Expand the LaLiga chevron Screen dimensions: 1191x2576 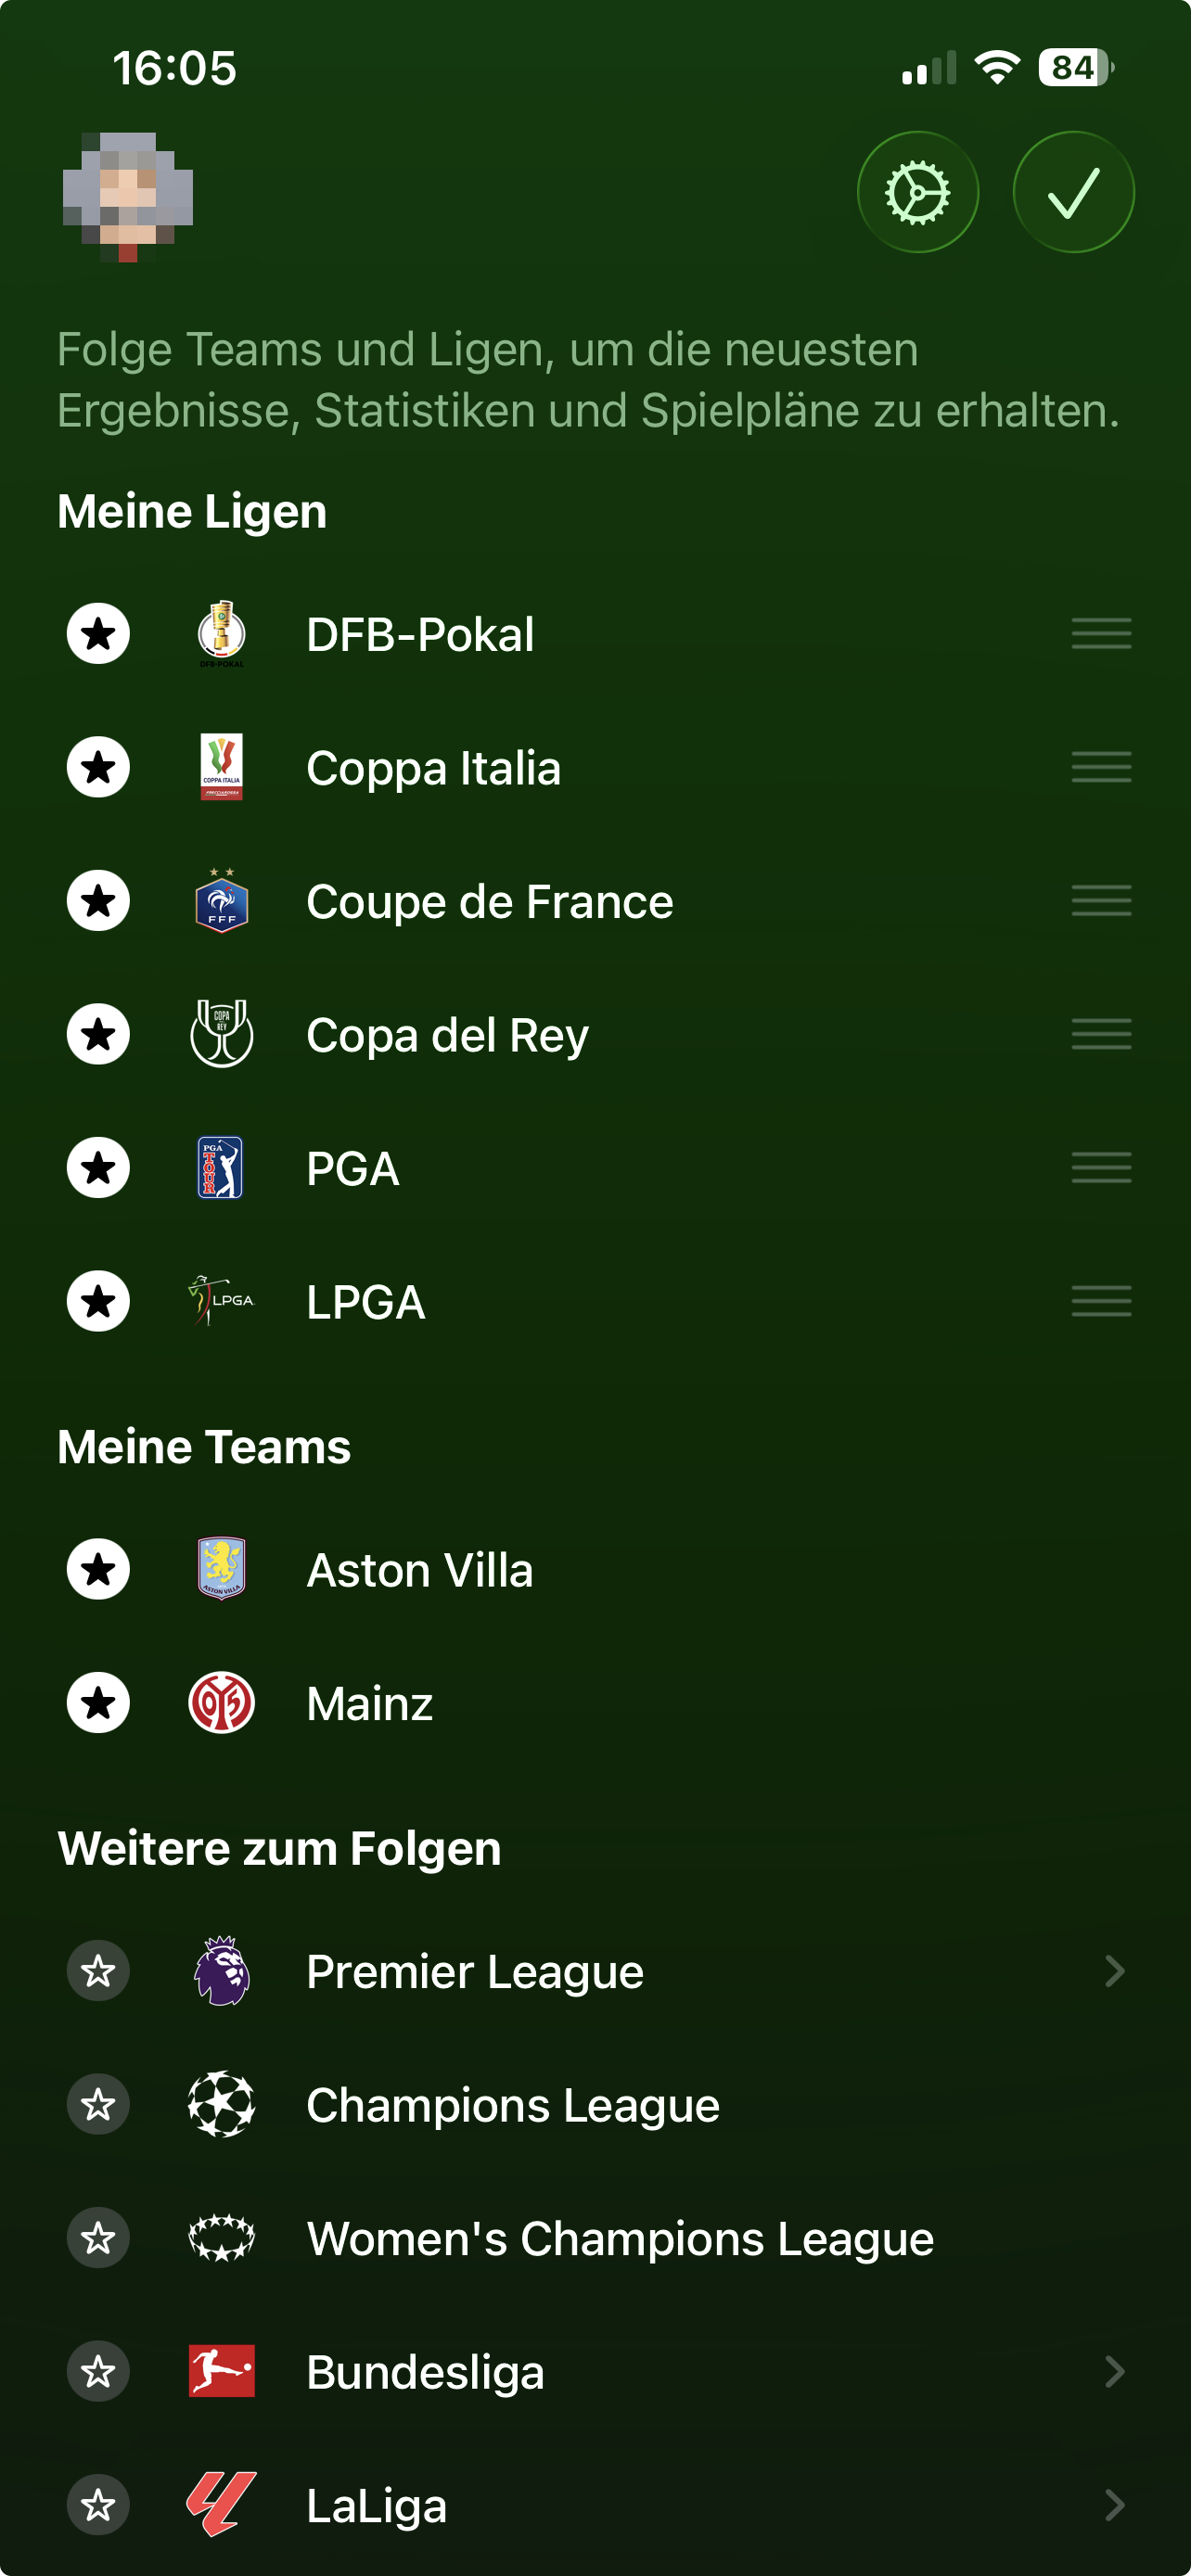pos(1114,2505)
